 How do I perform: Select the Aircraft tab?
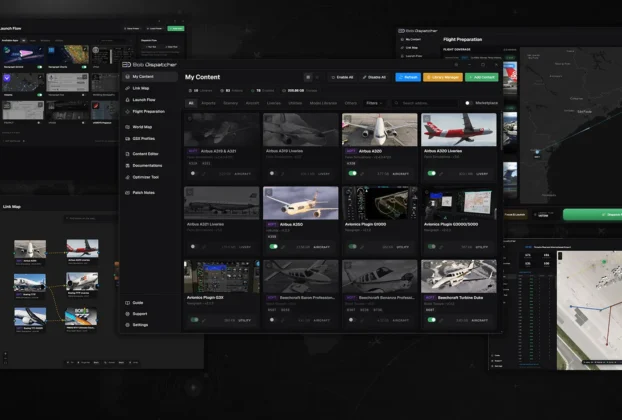[x=252, y=103]
